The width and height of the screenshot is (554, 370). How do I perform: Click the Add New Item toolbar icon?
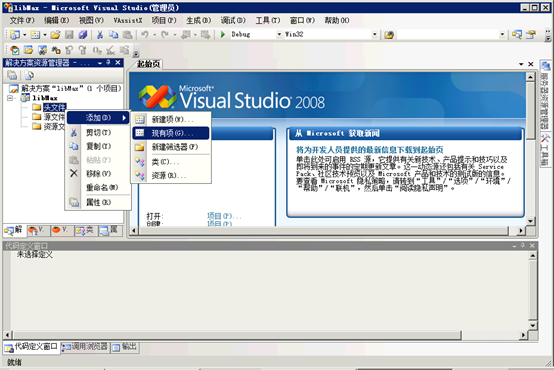point(35,34)
